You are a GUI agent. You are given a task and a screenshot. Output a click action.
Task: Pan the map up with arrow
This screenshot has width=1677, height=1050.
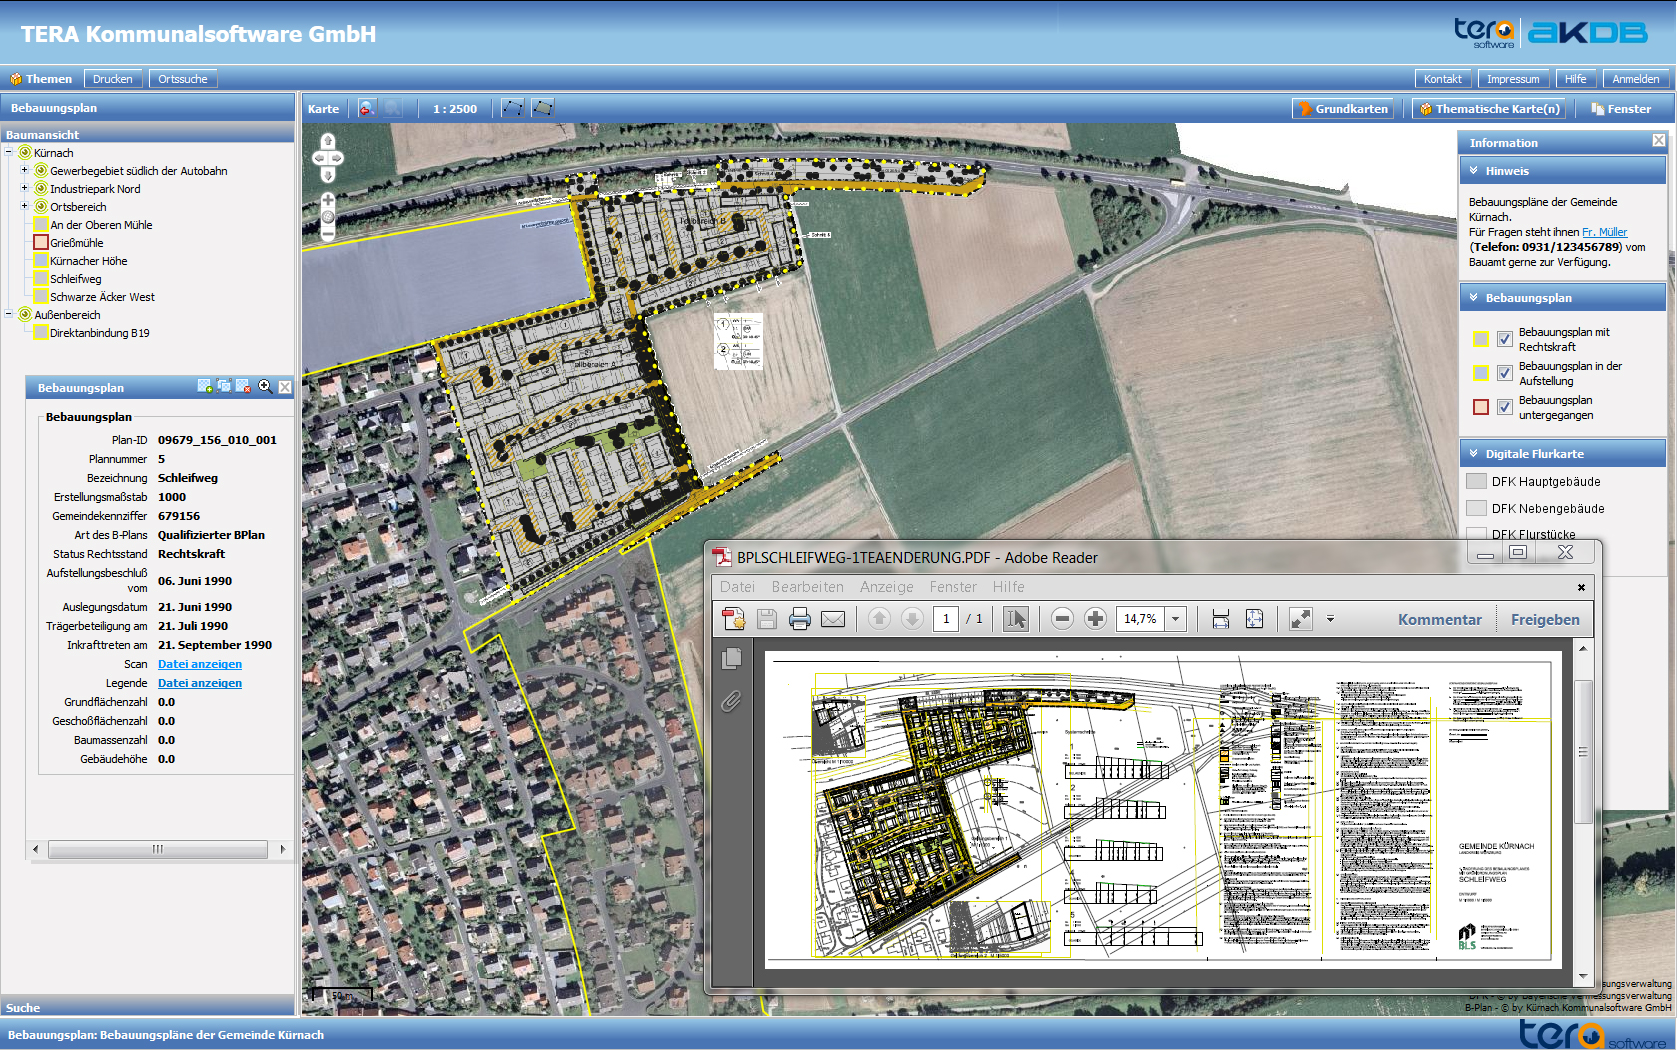click(328, 142)
